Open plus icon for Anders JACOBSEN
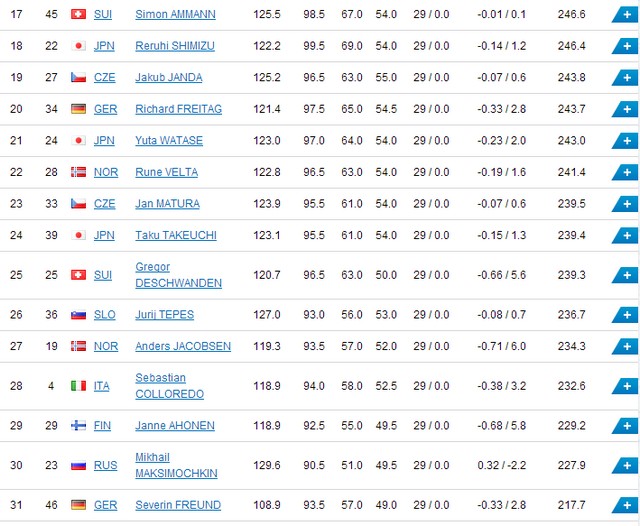The image size is (640, 526). click(x=625, y=346)
